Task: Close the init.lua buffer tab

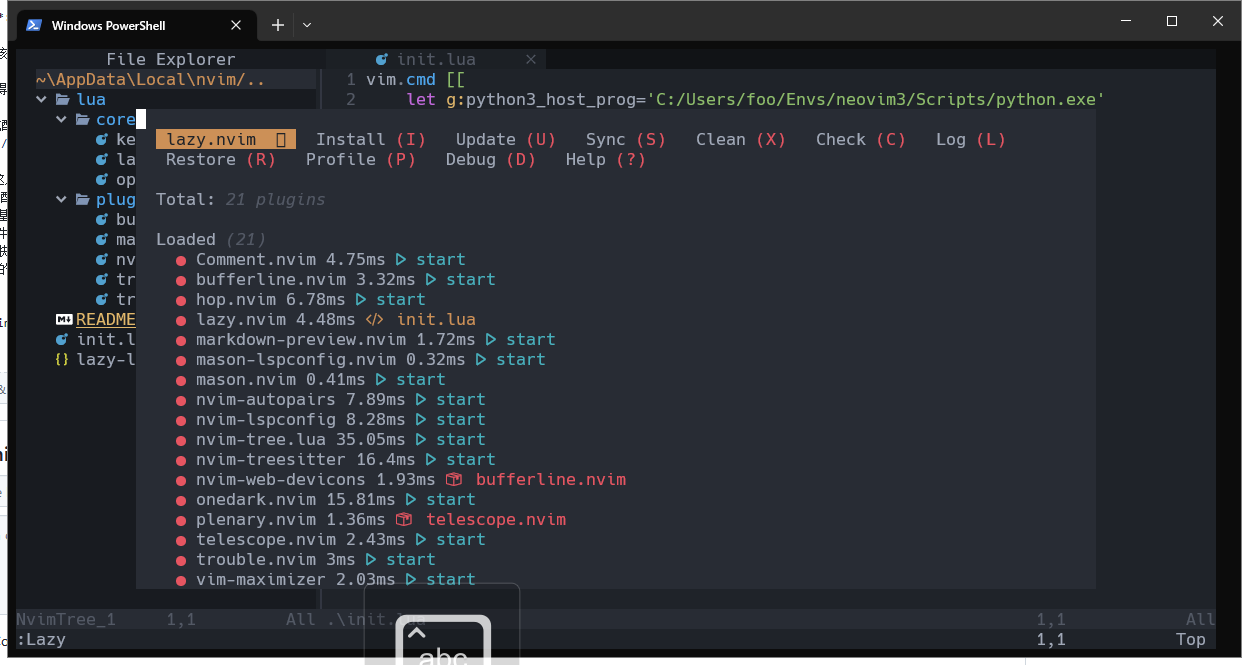Action: [x=531, y=59]
